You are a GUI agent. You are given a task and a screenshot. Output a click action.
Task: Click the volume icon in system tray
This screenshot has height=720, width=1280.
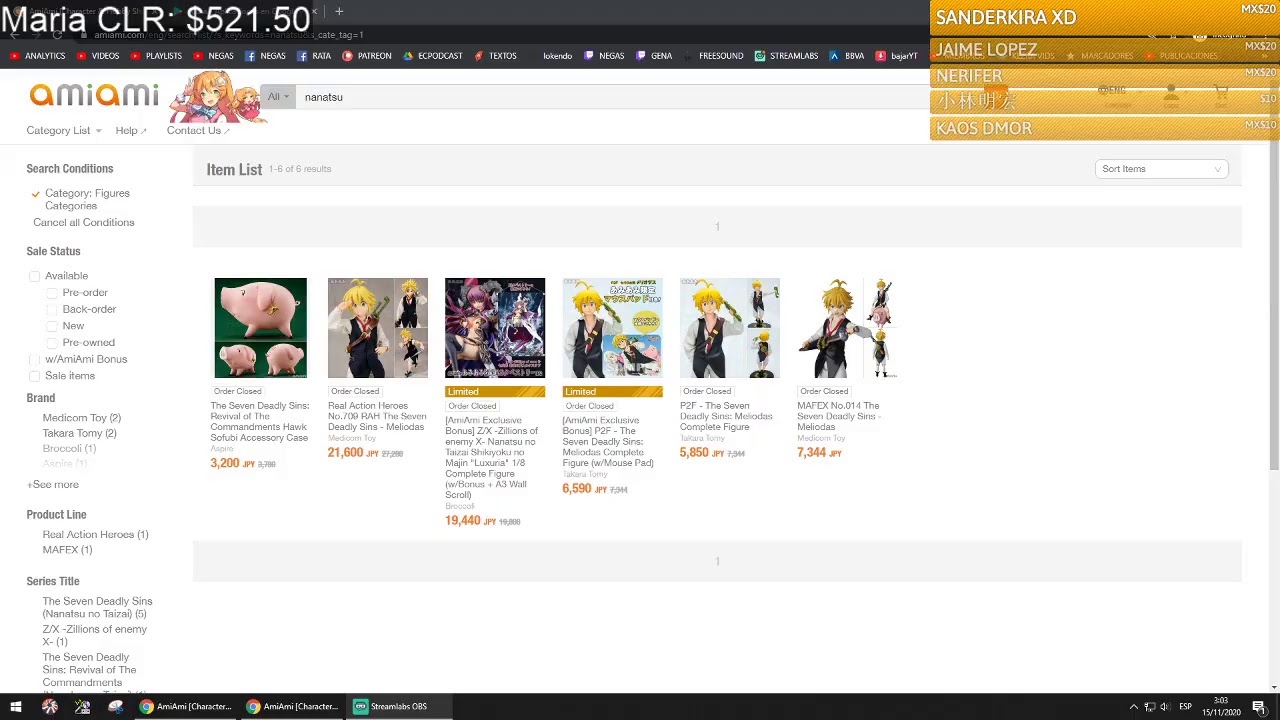[x=1164, y=707]
